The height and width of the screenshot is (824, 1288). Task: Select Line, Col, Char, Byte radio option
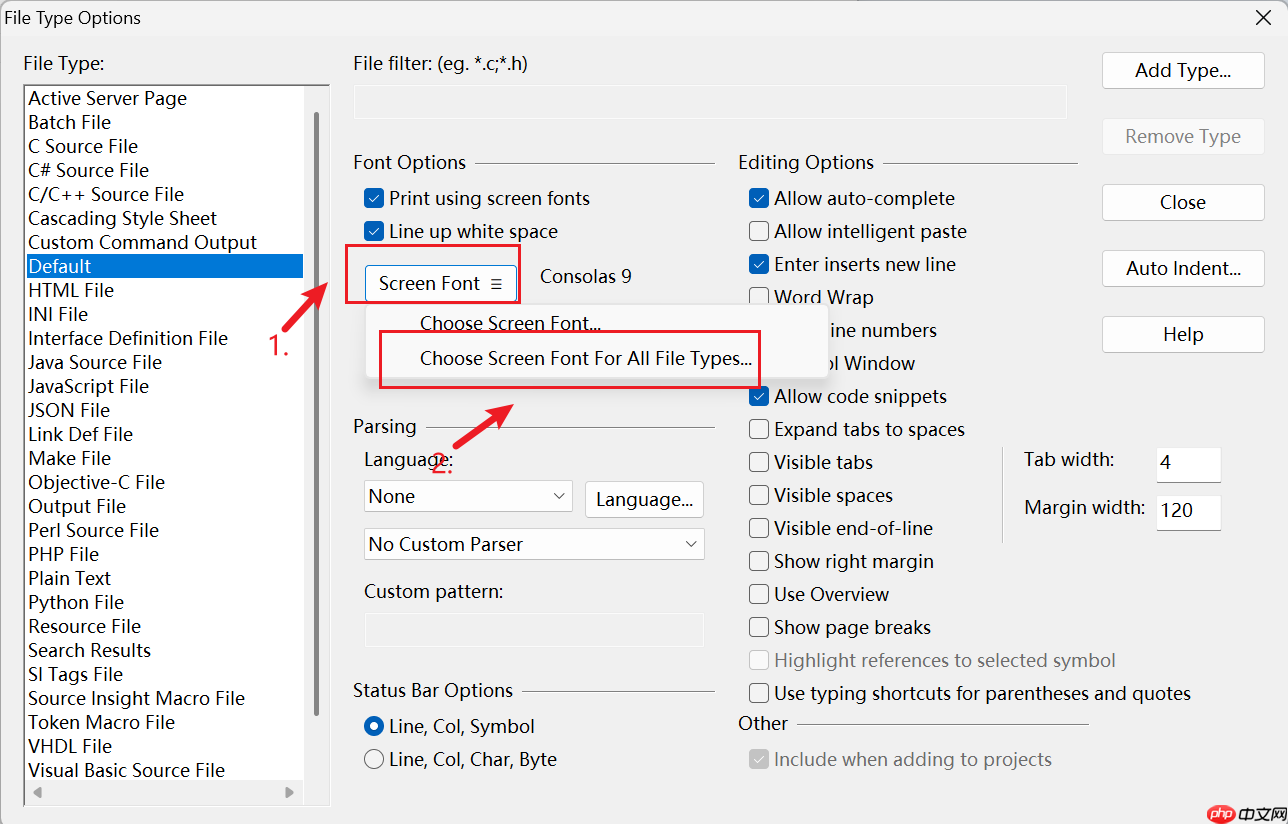coord(374,760)
